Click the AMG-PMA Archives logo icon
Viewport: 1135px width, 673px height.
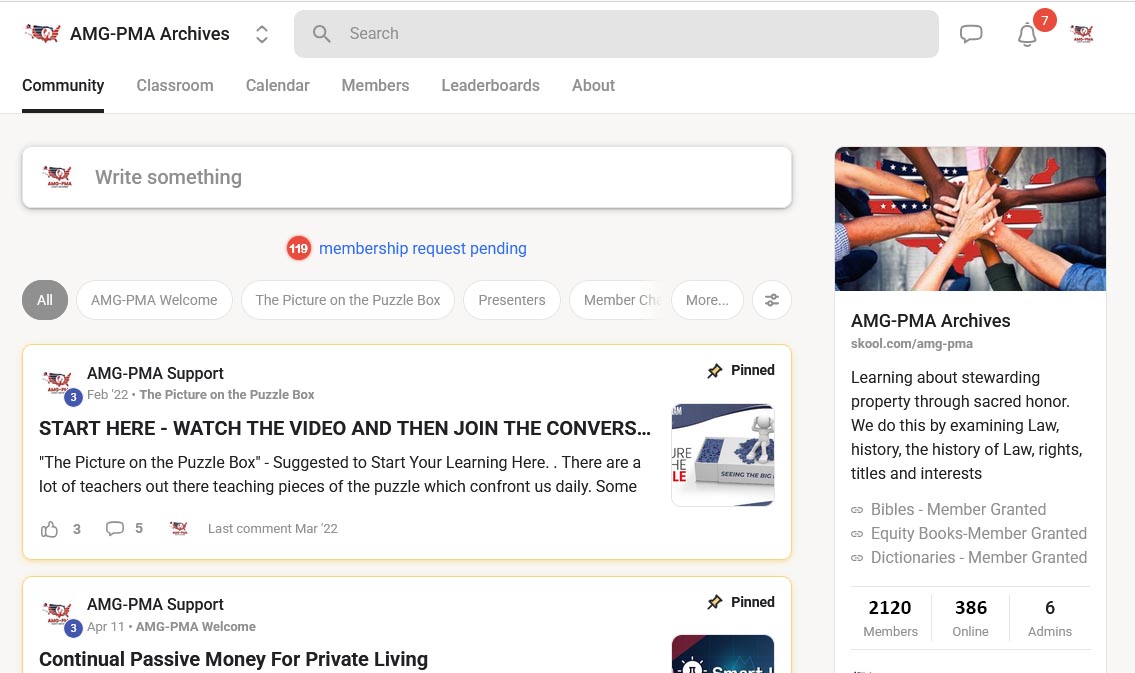pyautogui.click(x=43, y=34)
